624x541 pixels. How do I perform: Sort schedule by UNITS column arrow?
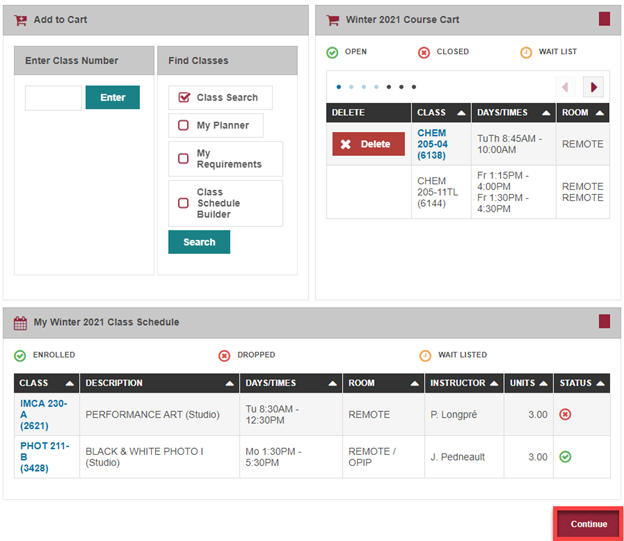(543, 383)
